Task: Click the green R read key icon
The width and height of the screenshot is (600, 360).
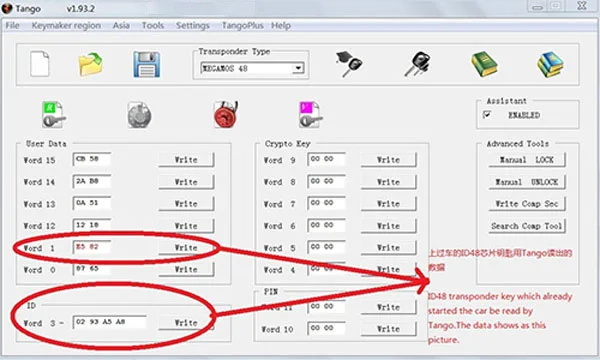Action: pyautogui.click(x=54, y=114)
